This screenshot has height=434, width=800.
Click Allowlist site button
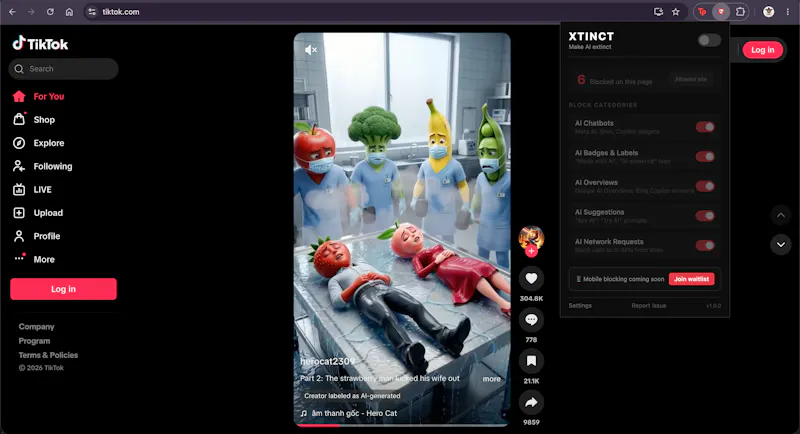(x=690, y=80)
